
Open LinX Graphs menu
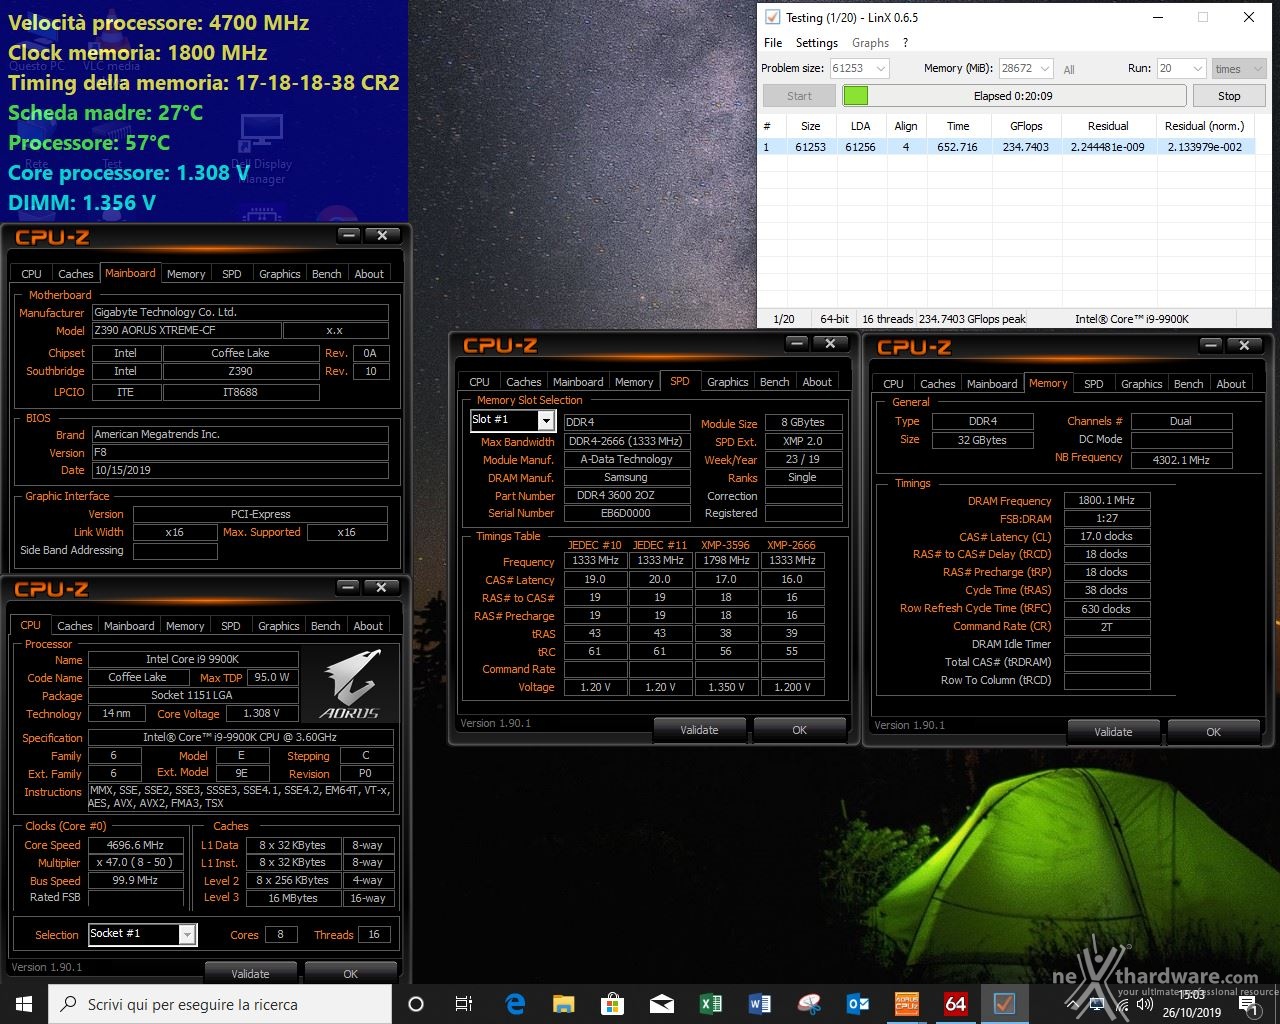coord(870,43)
